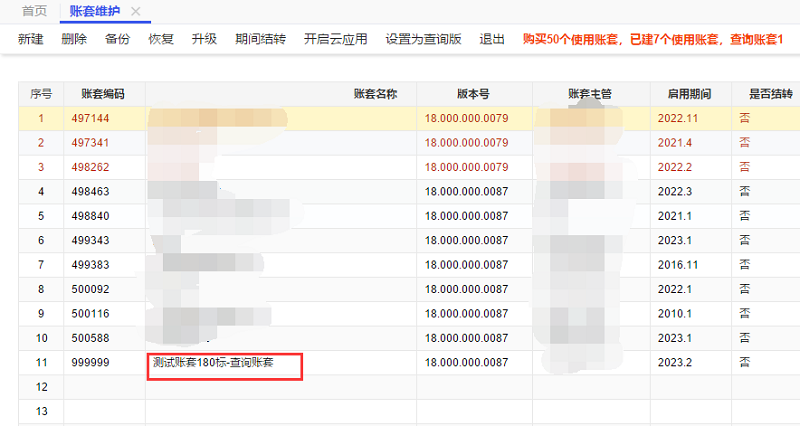Click 新建 in the toolbar
Image resolution: width=800 pixels, height=426 pixels.
click(31, 39)
